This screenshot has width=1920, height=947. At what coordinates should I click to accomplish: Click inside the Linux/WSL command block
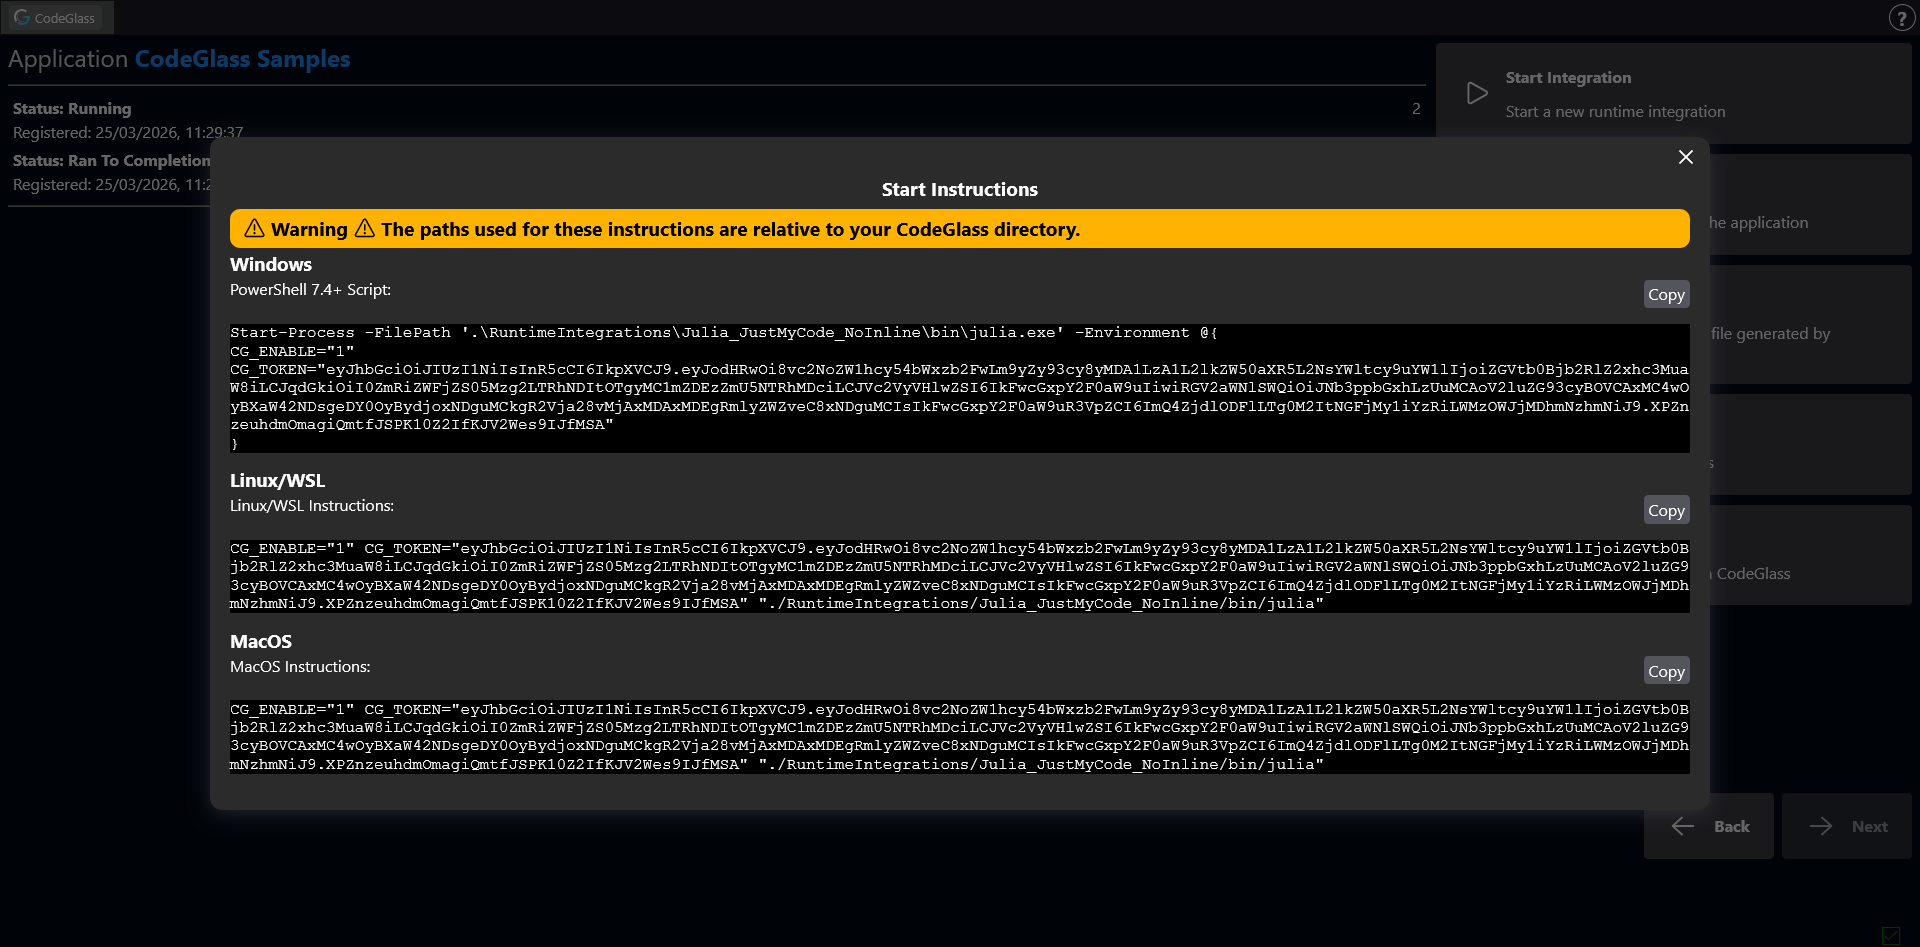pyautogui.click(x=958, y=576)
